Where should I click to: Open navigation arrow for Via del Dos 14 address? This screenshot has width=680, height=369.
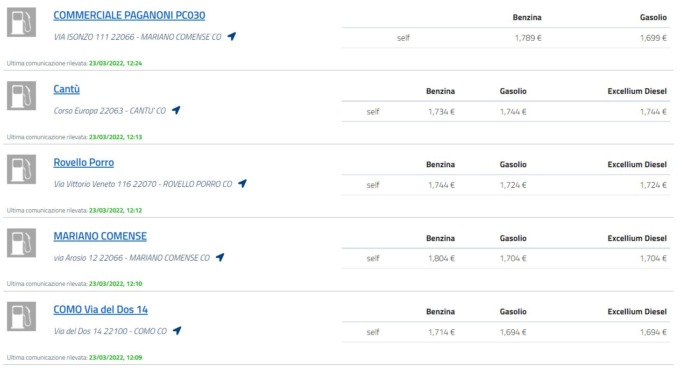pos(177,331)
